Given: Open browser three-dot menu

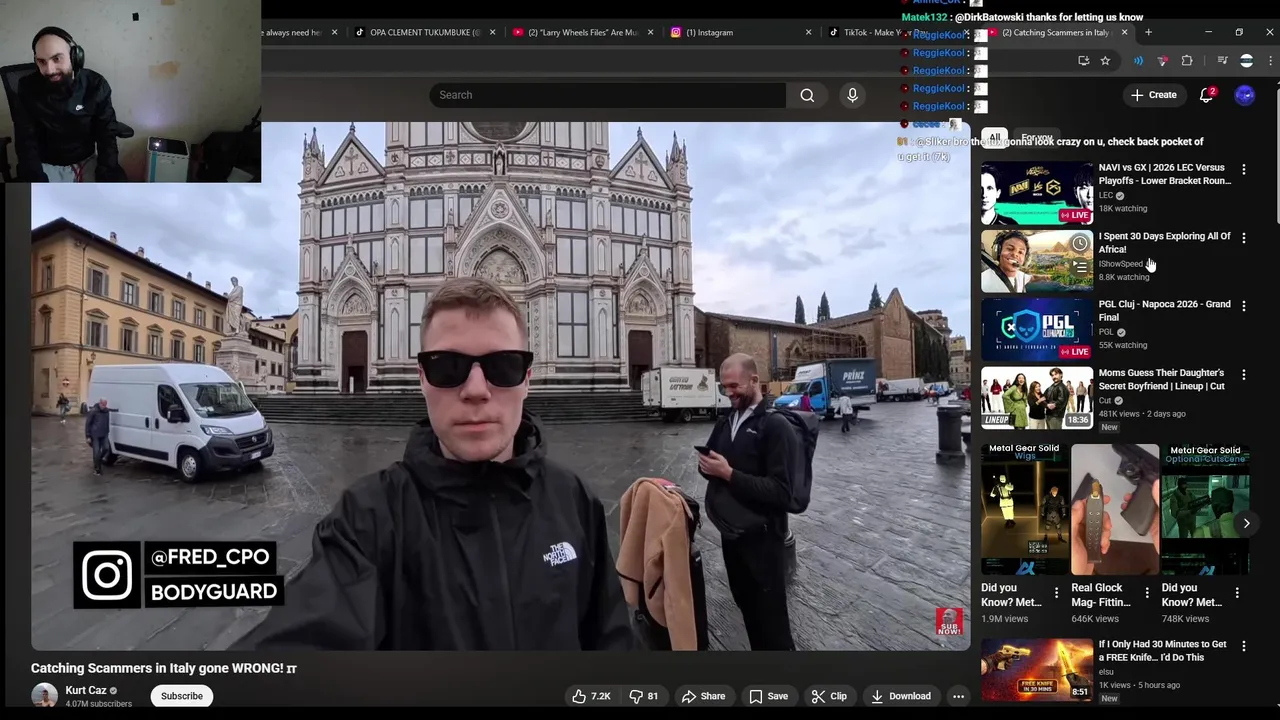Looking at the screenshot, I should click(1270, 61).
